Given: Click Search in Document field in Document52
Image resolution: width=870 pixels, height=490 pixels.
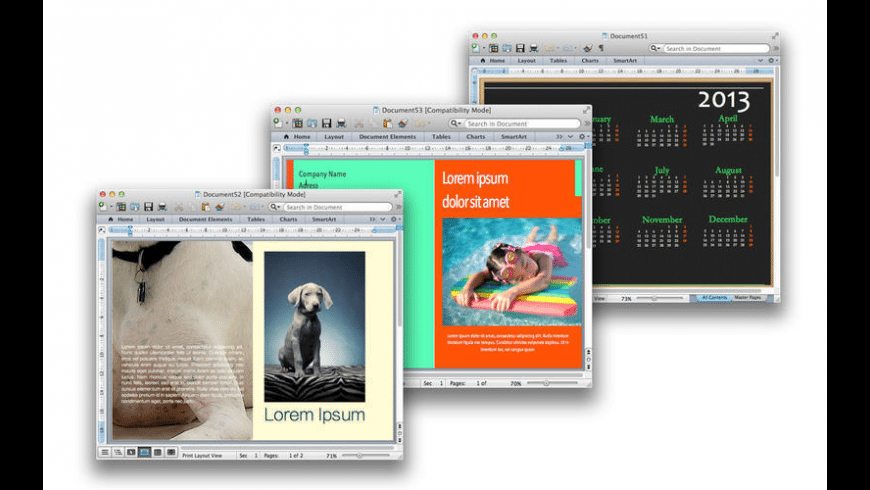Looking at the screenshot, I should click(337, 207).
